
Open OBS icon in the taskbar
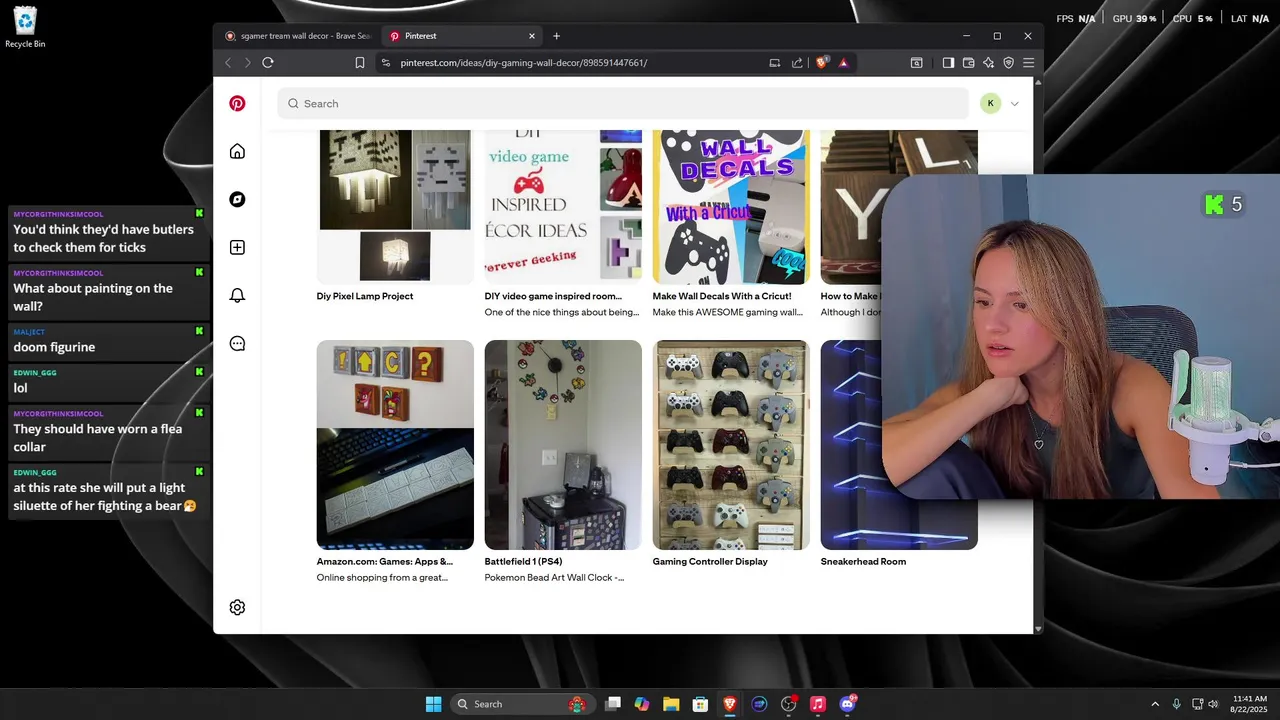click(789, 704)
